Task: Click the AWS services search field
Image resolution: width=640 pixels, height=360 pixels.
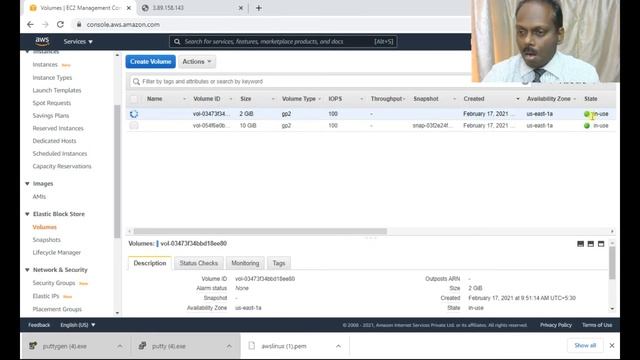Action: point(283,42)
